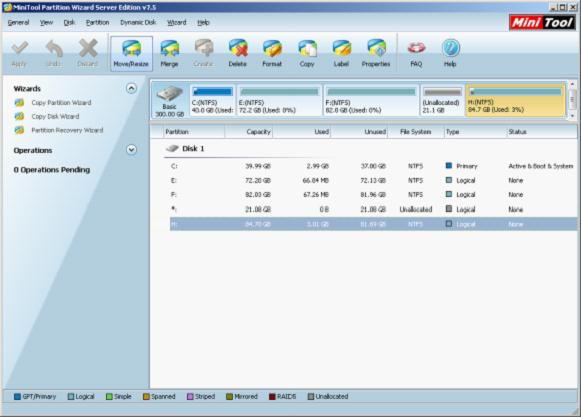Select the H: partition row
This screenshot has height=417, width=581.
pyautogui.click(x=373, y=224)
